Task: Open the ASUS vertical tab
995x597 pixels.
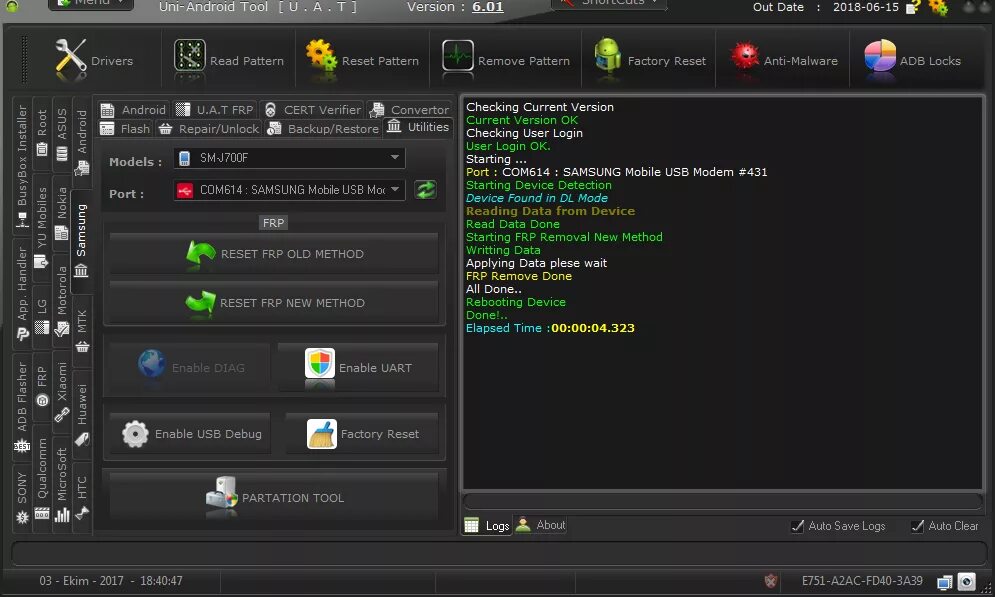Action: pyautogui.click(x=62, y=134)
